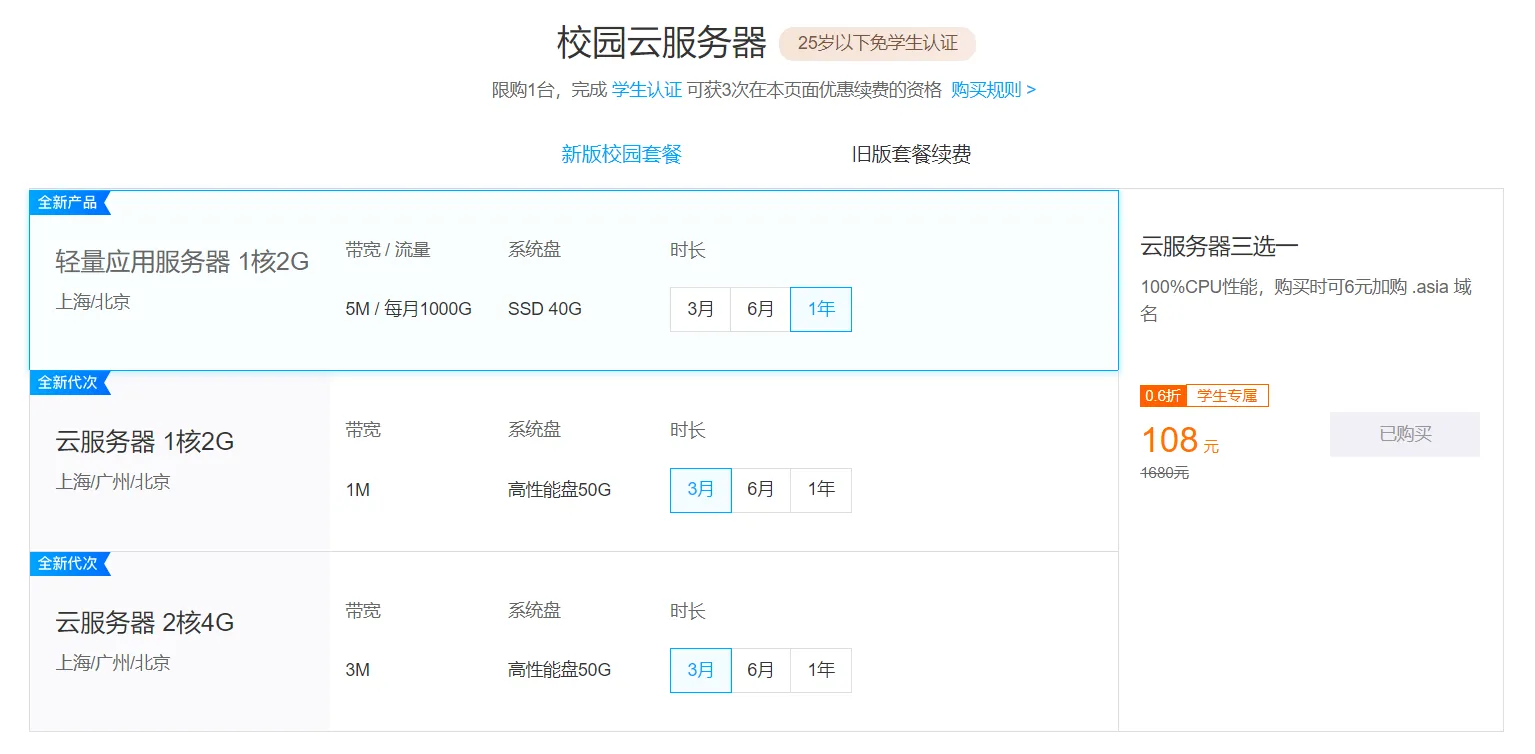Click the greyed 已购买 button
This screenshot has width=1535, height=754.
pos(1404,434)
